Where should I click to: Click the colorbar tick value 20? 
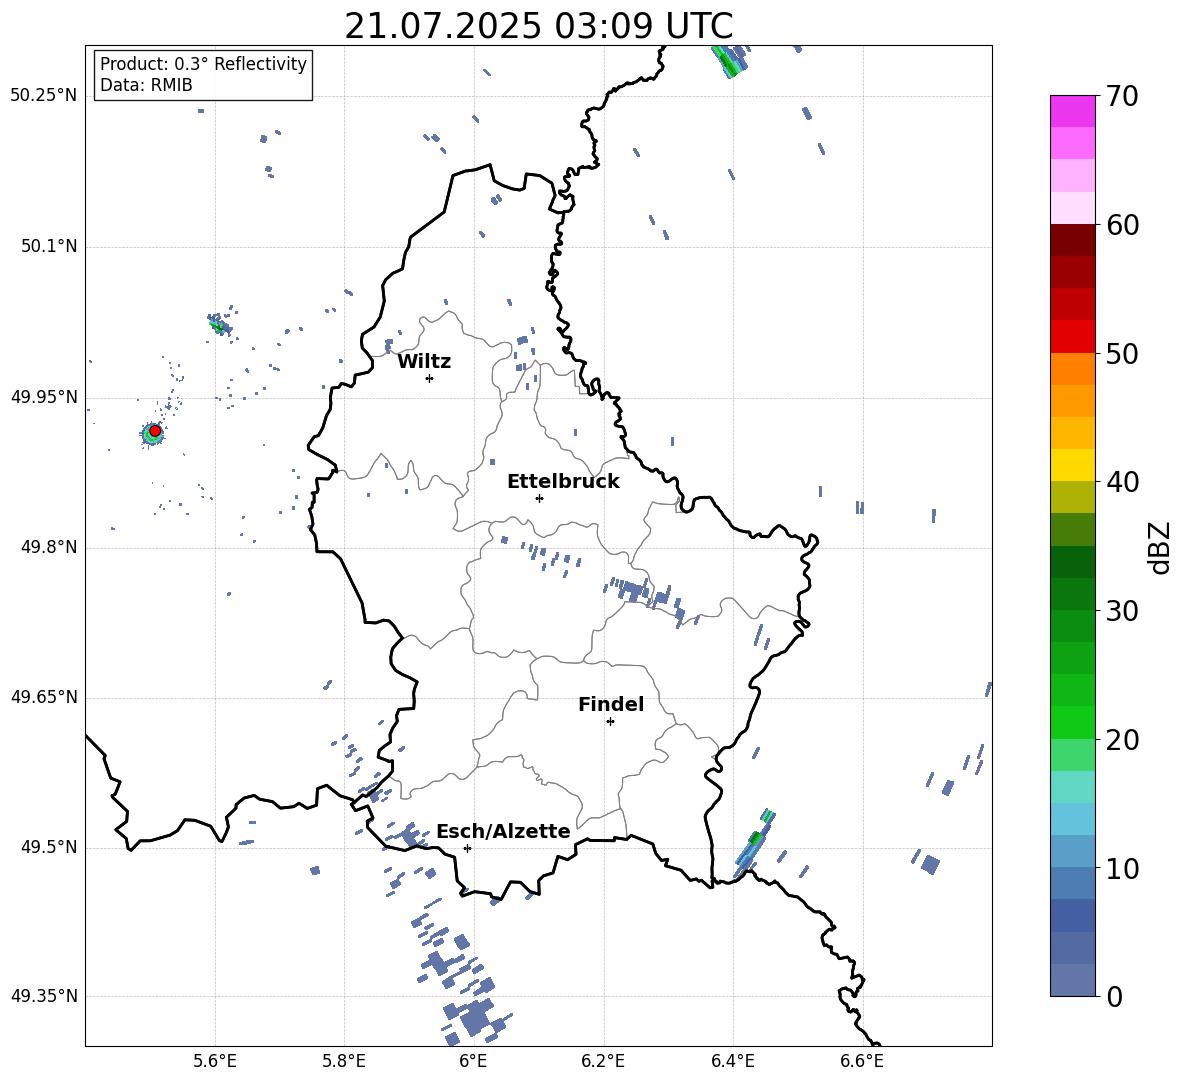[x=1123, y=740]
